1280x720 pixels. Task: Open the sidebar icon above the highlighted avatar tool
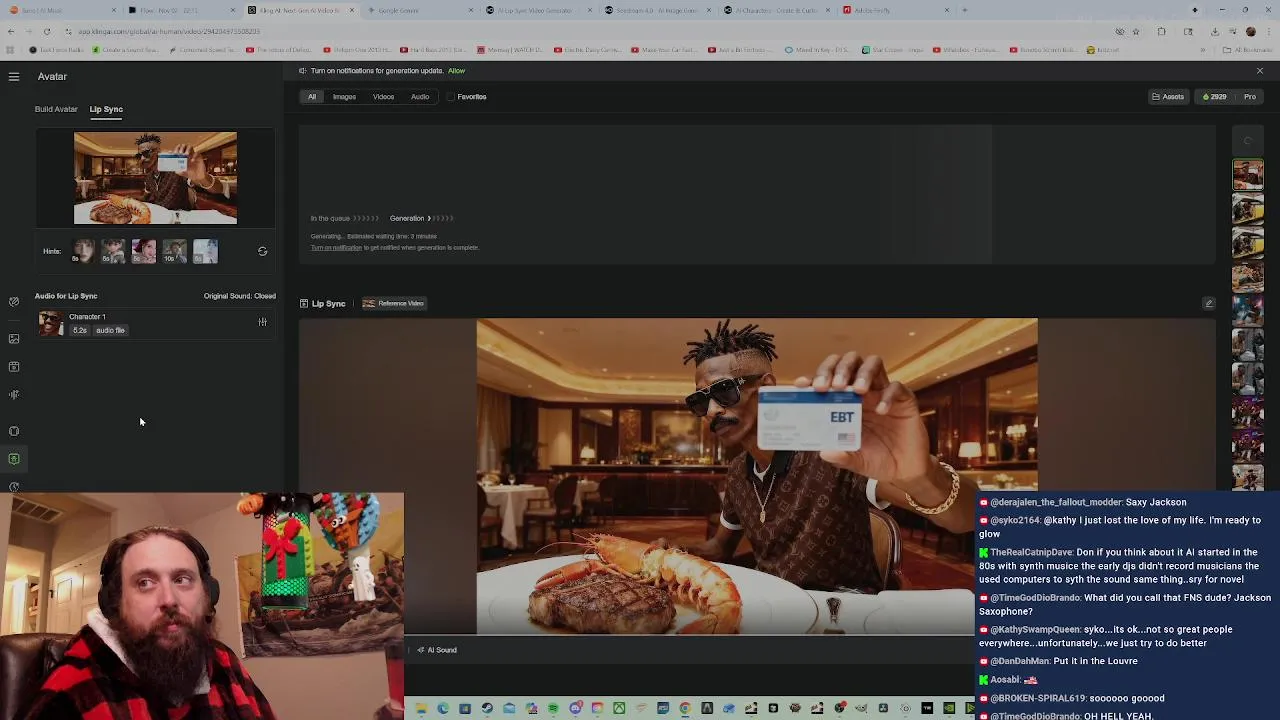pyautogui.click(x=14, y=431)
